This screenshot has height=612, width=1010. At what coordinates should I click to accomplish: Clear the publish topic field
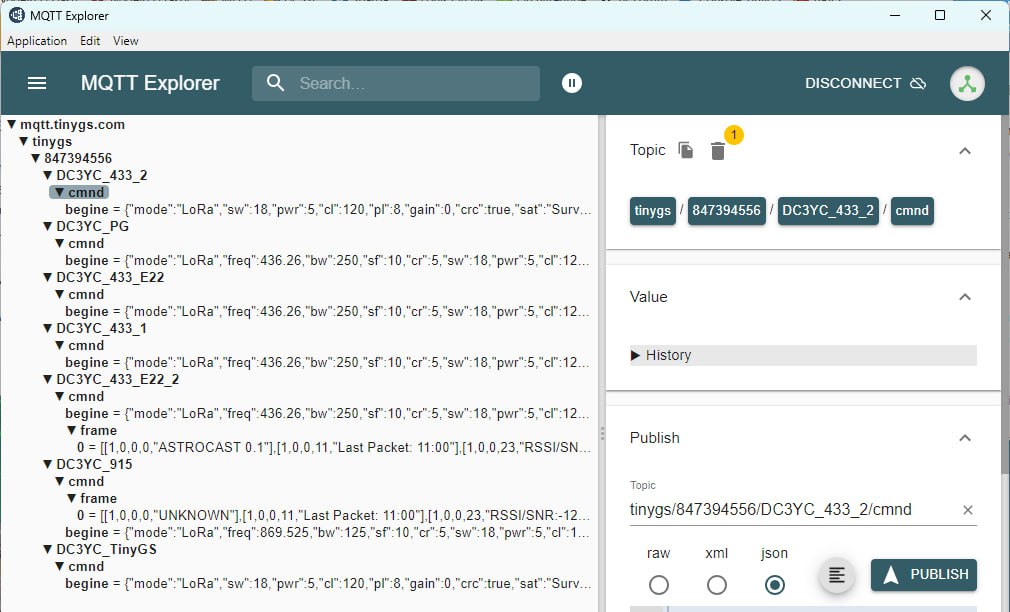click(967, 510)
